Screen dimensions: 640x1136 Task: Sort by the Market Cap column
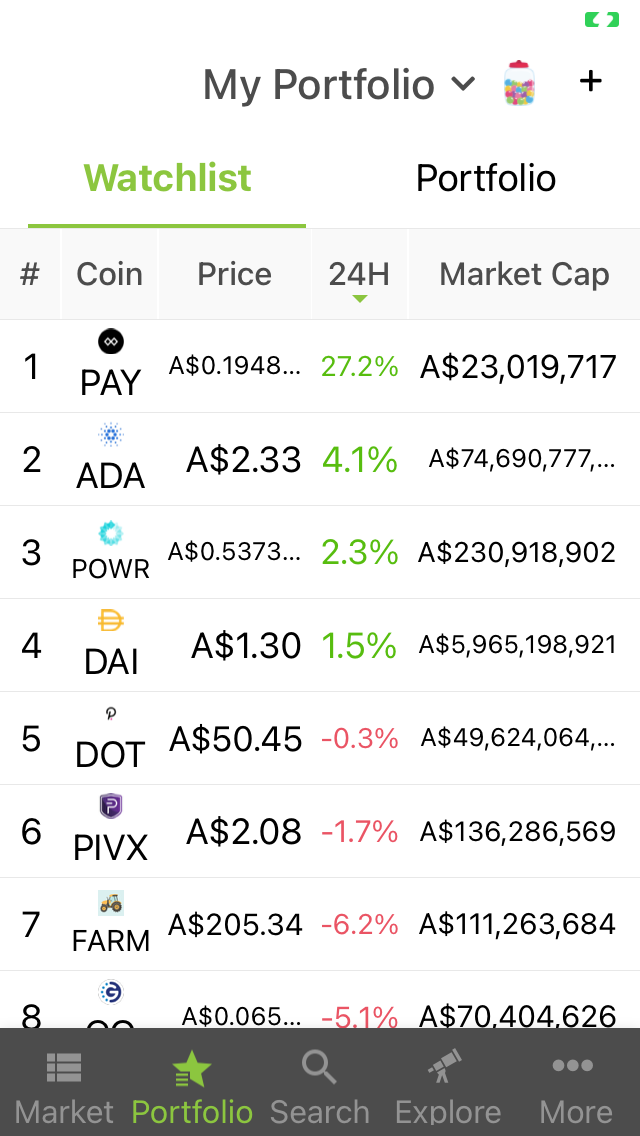(x=524, y=275)
